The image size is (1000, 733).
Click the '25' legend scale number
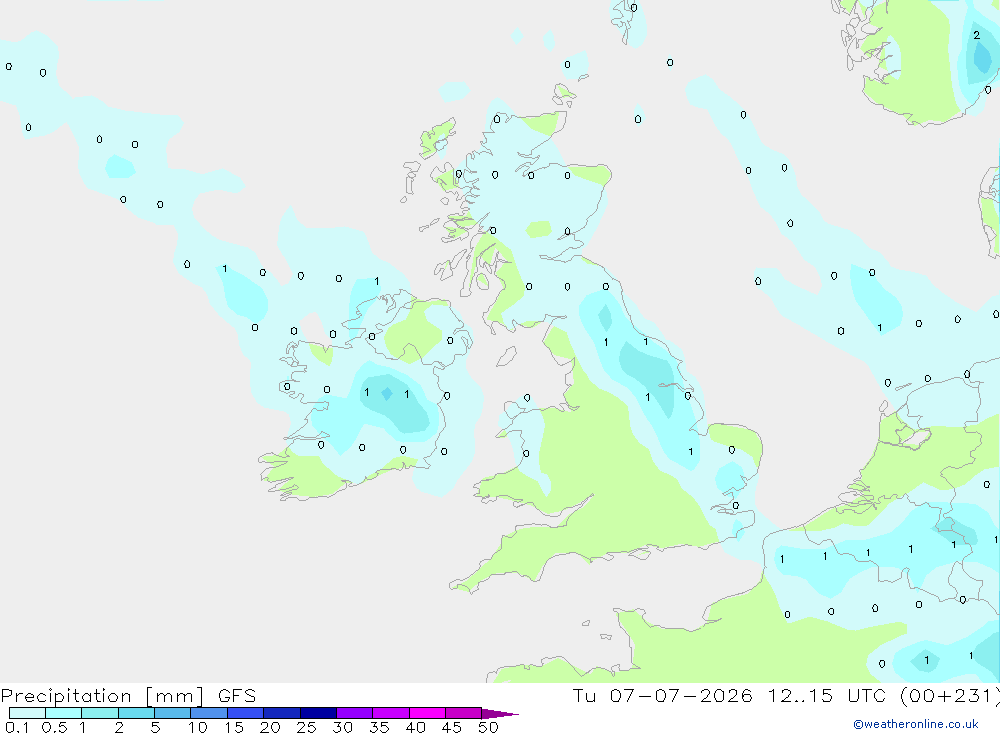click(307, 727)
